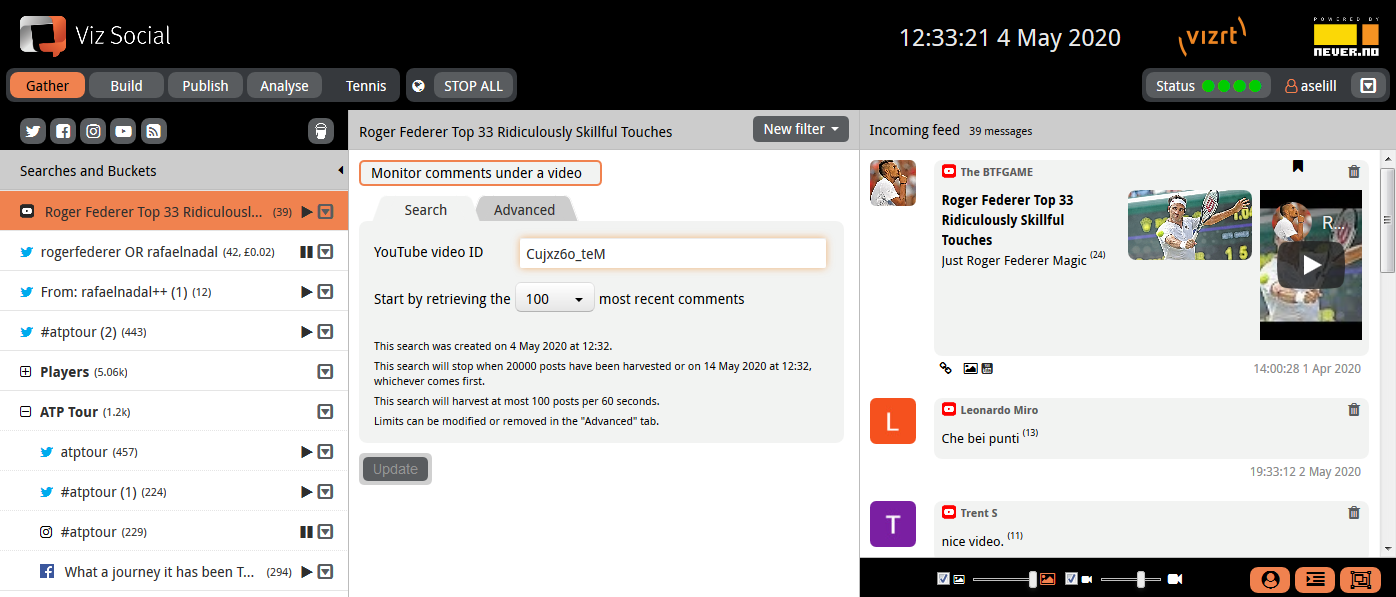Start the Roger Federer Top 33 search
This screenshot has height=597, width=1396.
pos(307,212)
